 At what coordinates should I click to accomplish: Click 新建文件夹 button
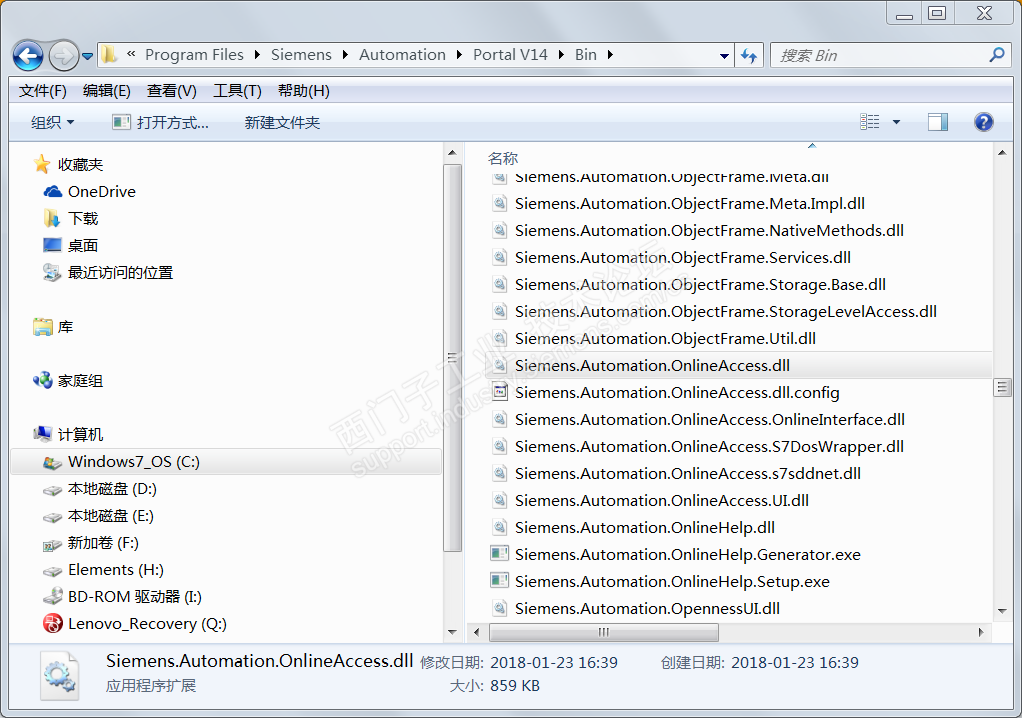click(282, 122)
